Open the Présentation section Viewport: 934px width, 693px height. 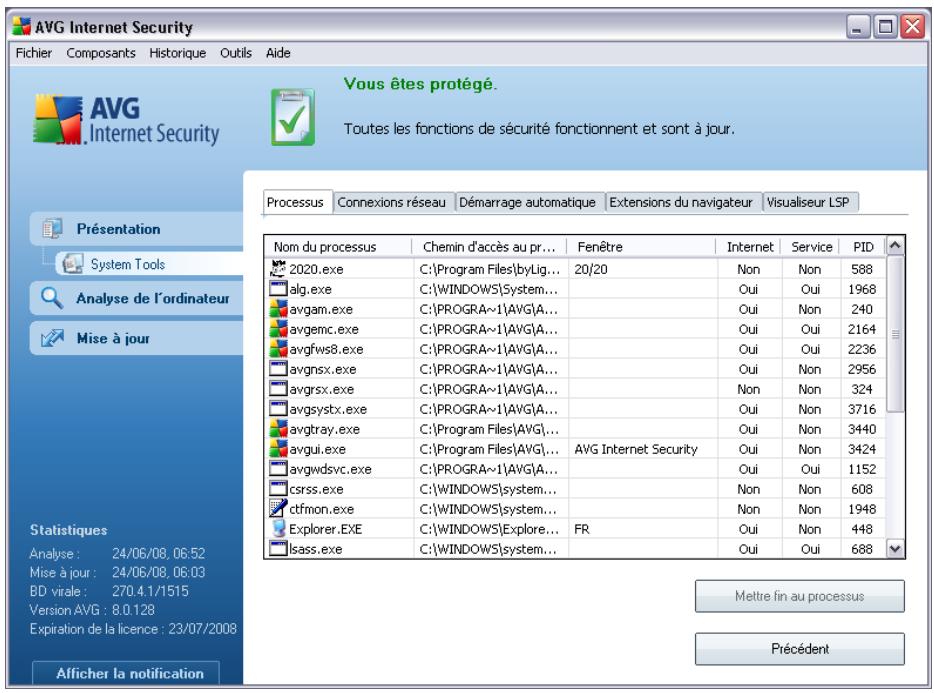pos(137,229)
